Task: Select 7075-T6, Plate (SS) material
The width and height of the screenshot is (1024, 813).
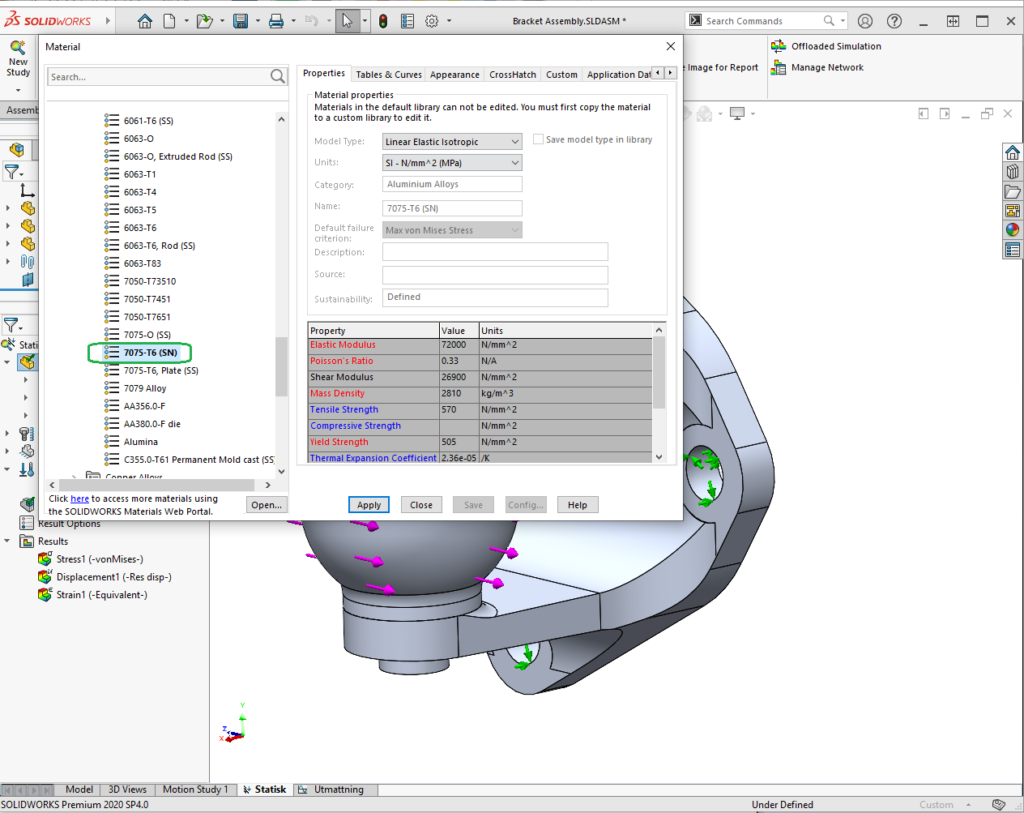Action: pos(160,370)
